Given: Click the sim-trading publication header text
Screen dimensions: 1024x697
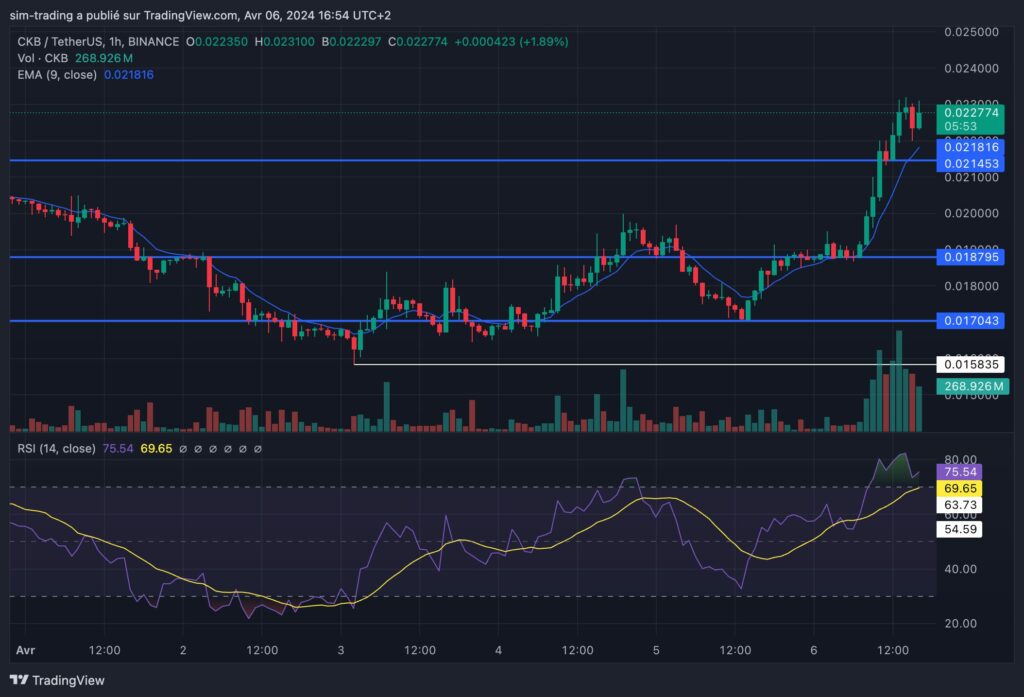Looking at the screenshot, I should [x=200, y=14].
